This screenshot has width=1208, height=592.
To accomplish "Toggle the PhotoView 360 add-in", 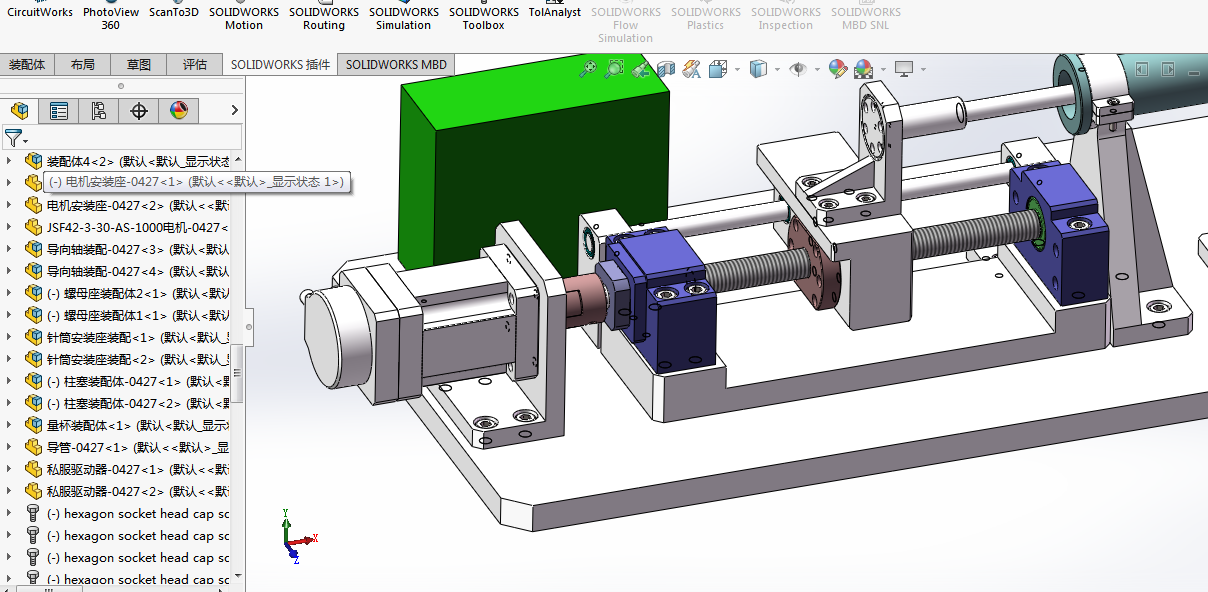I will 111,18.
